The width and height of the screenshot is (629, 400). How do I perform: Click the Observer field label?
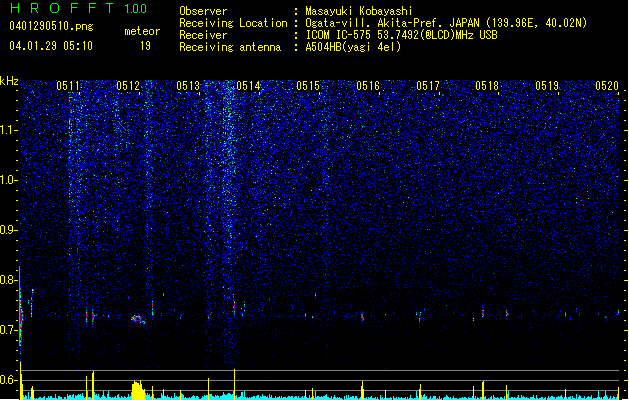point(203,11)
